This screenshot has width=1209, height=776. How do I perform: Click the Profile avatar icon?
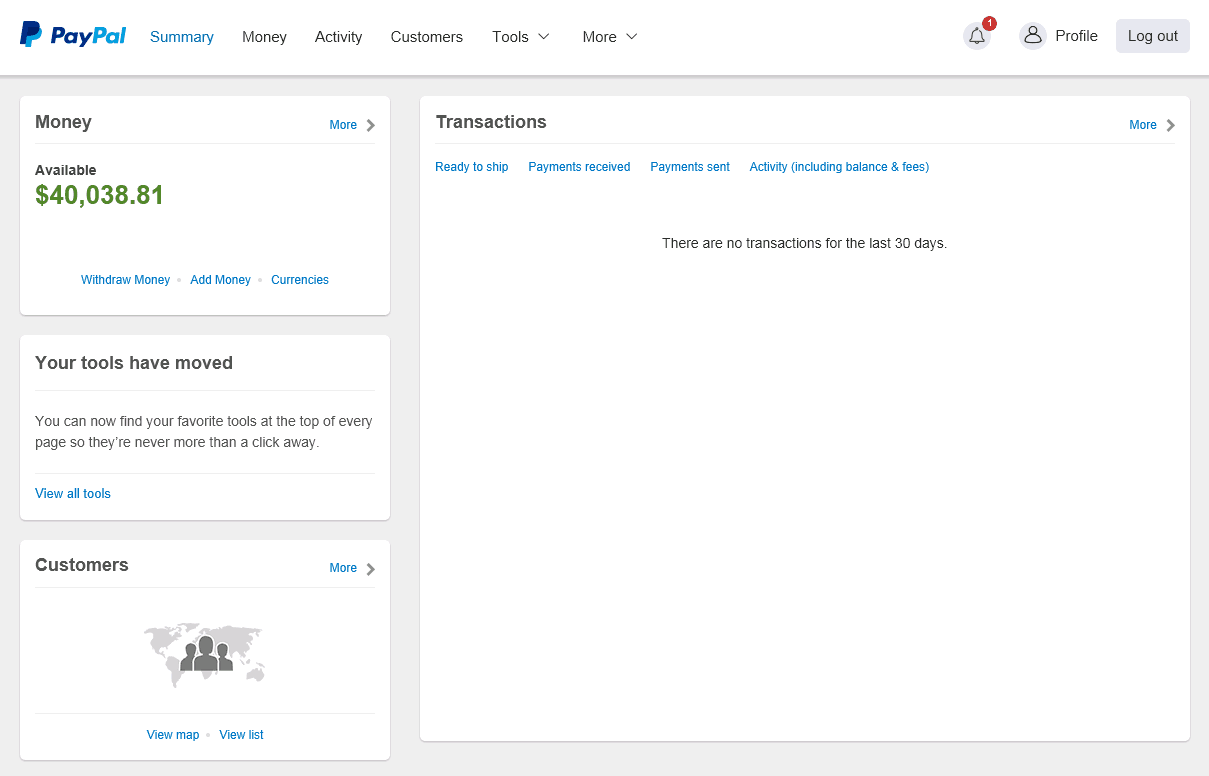tap(1032, 36)
